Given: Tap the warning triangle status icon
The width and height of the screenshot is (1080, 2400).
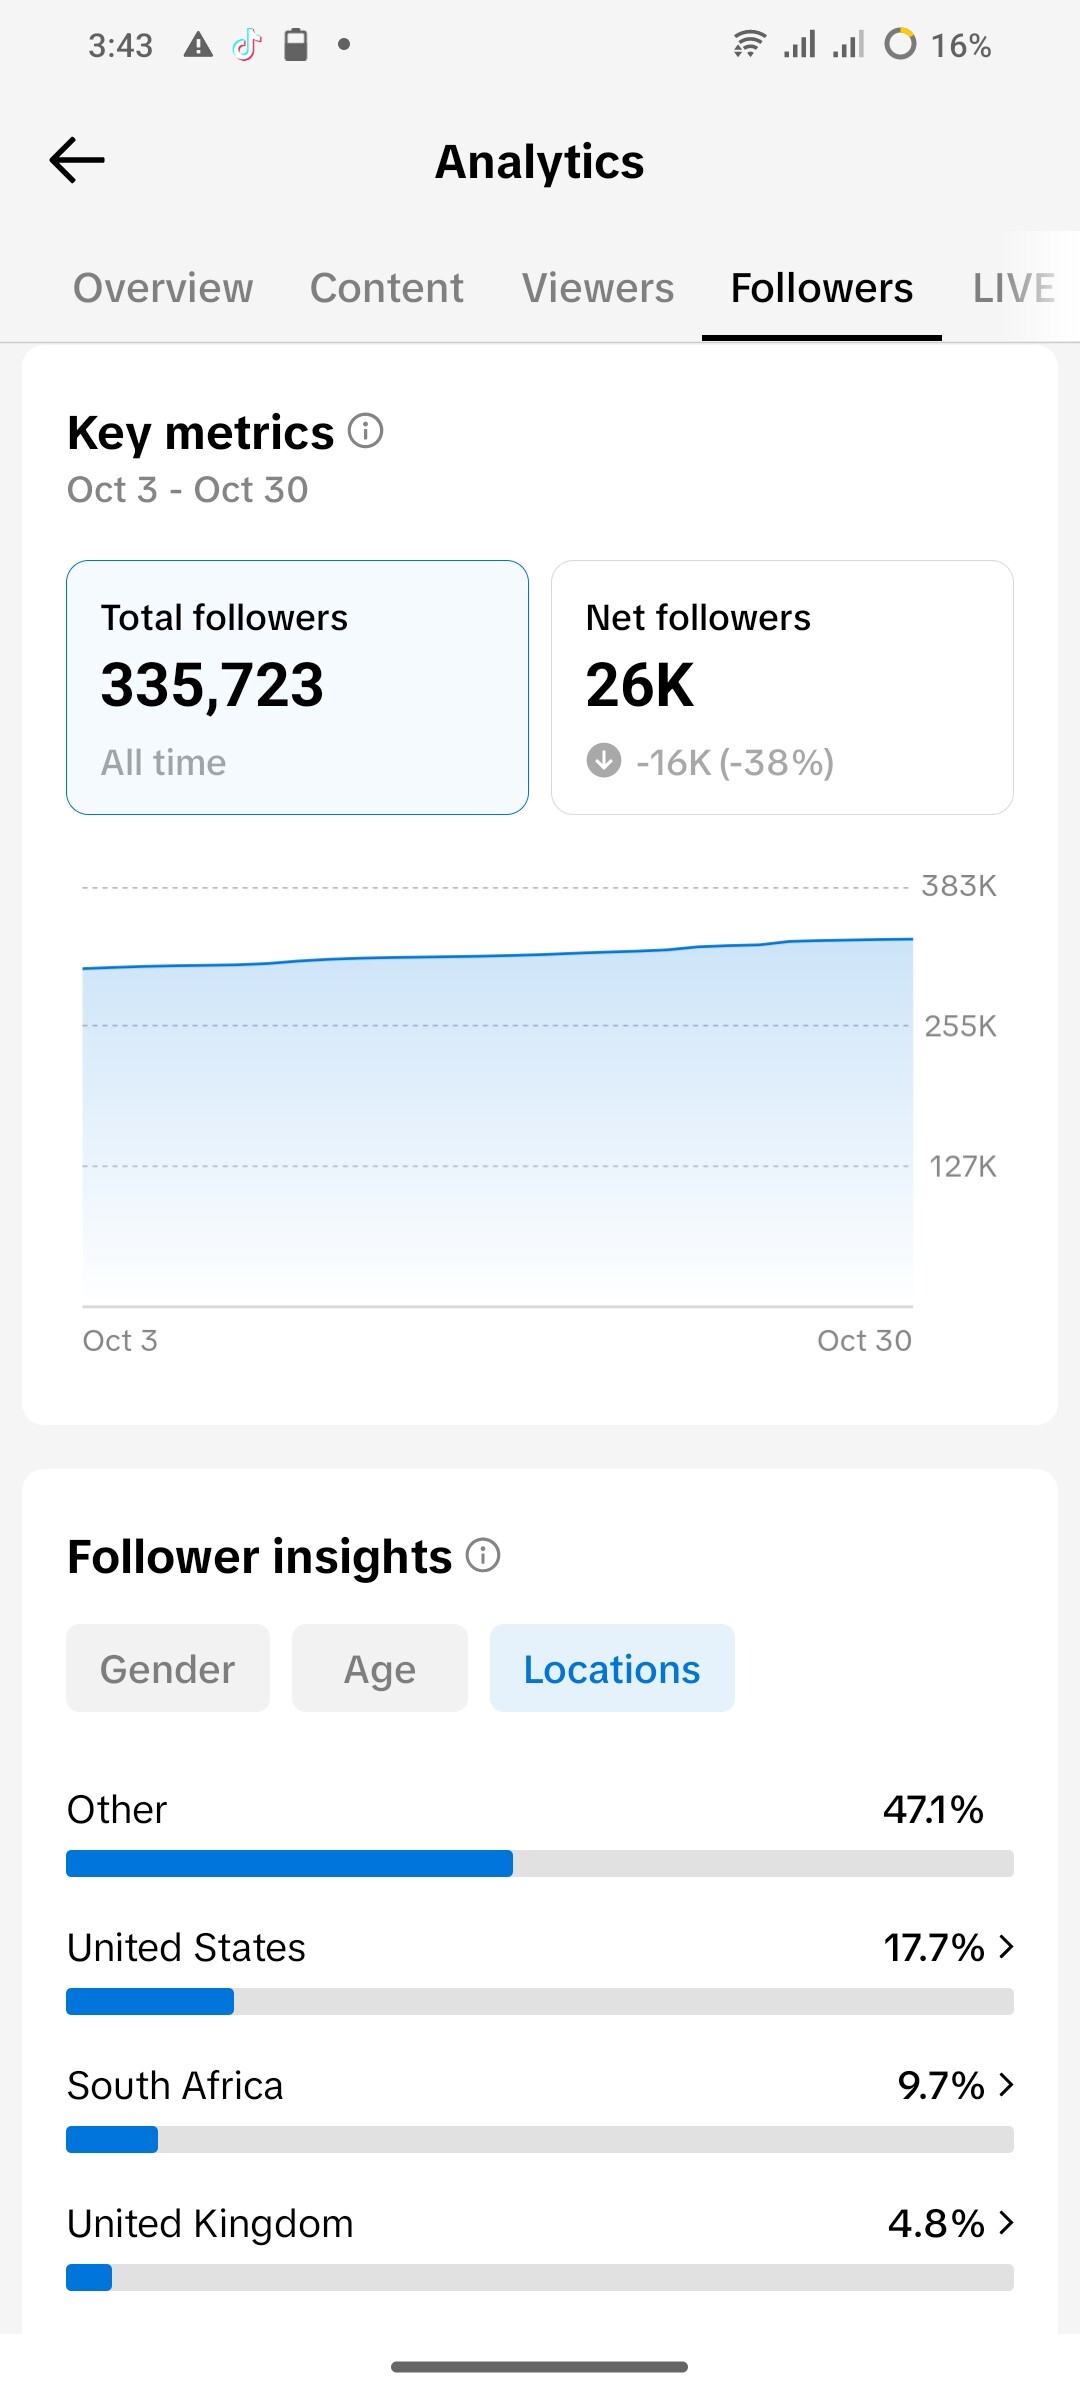Looking at the screenshot, I should [198, 45].
